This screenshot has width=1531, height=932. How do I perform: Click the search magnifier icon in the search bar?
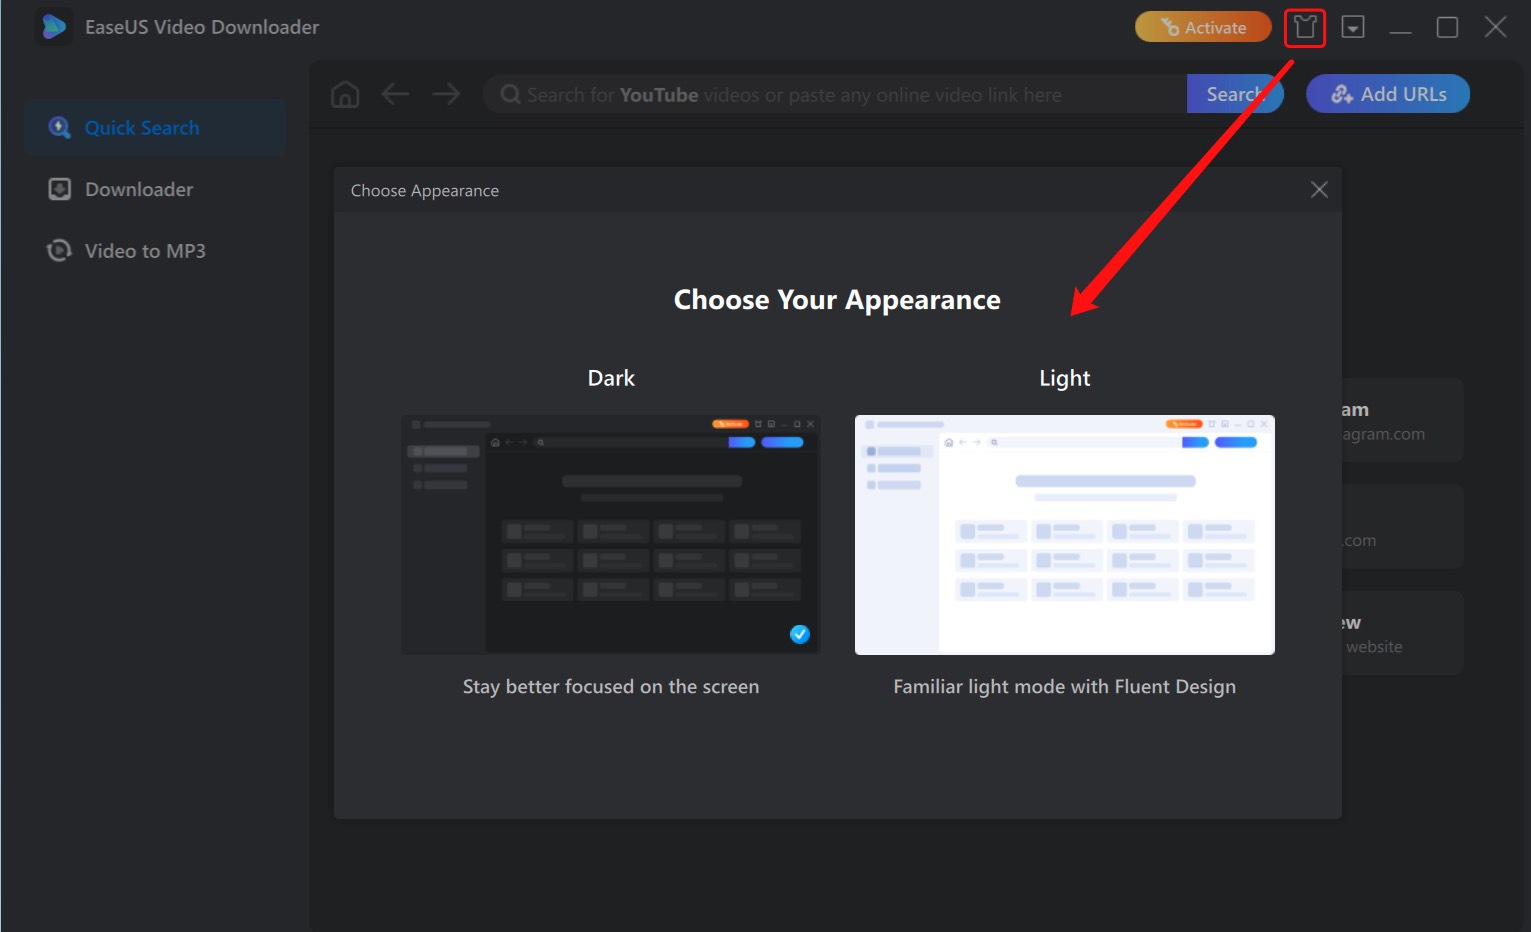tap(510, 95)
